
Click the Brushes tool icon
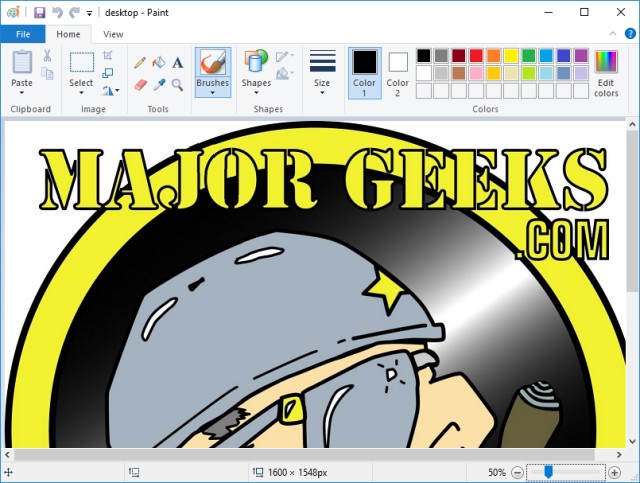tap(213, 62)
